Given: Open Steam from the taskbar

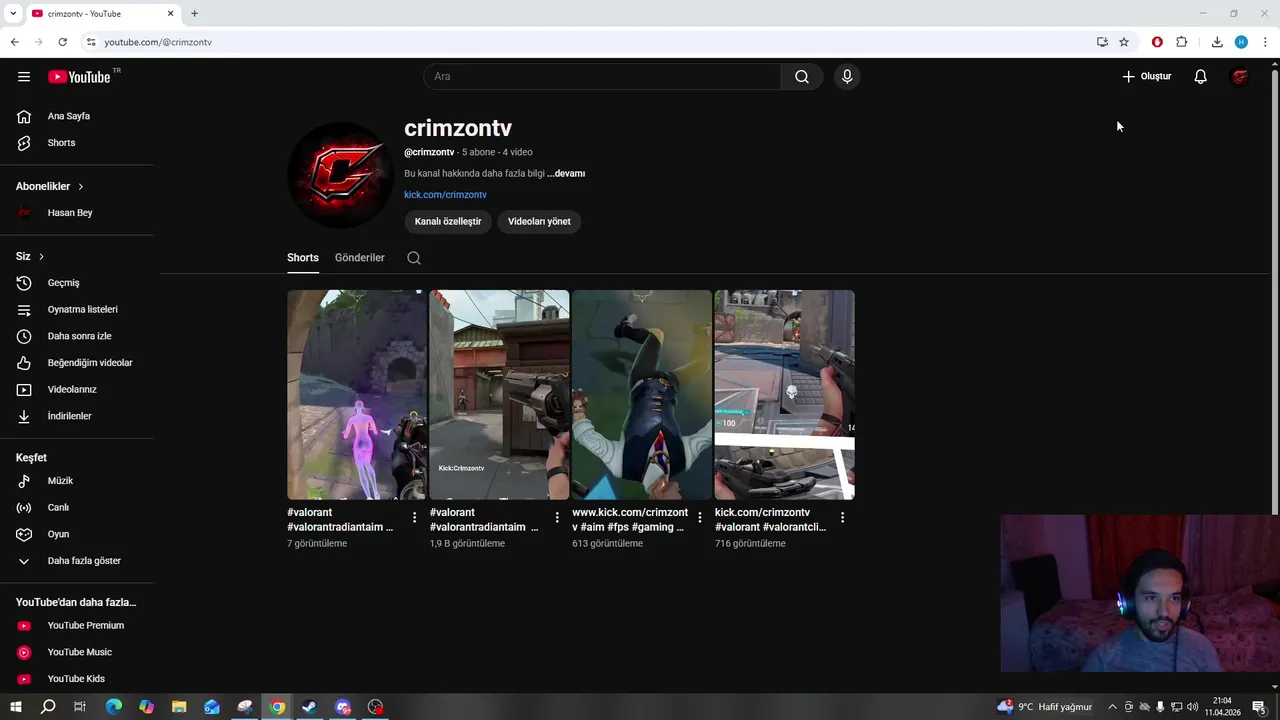Looking at the screenshot, I should pyautogui.click(x=309, y=707).
